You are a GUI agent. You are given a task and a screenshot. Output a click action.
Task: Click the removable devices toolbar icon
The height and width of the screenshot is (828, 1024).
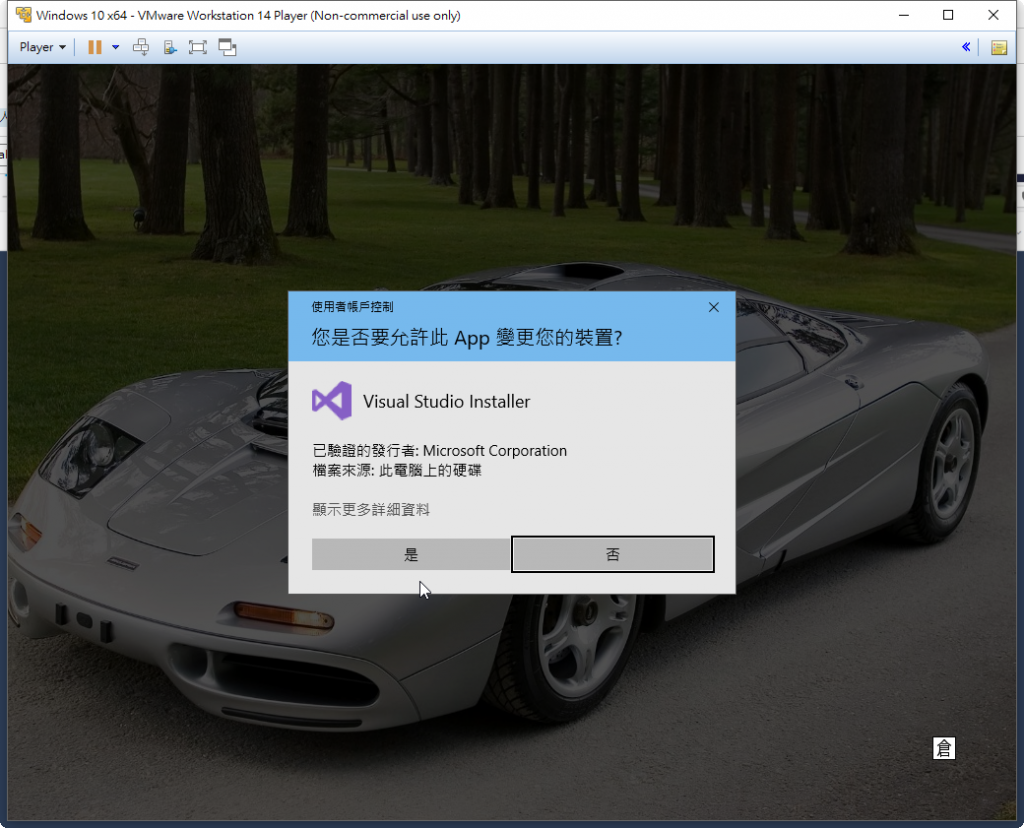click(x=170, y=47)
